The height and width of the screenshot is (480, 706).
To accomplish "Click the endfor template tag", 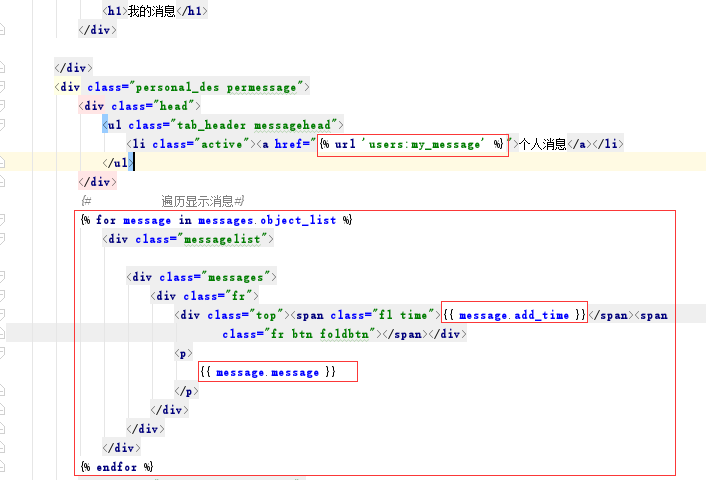I will click(x=117, y=466).
